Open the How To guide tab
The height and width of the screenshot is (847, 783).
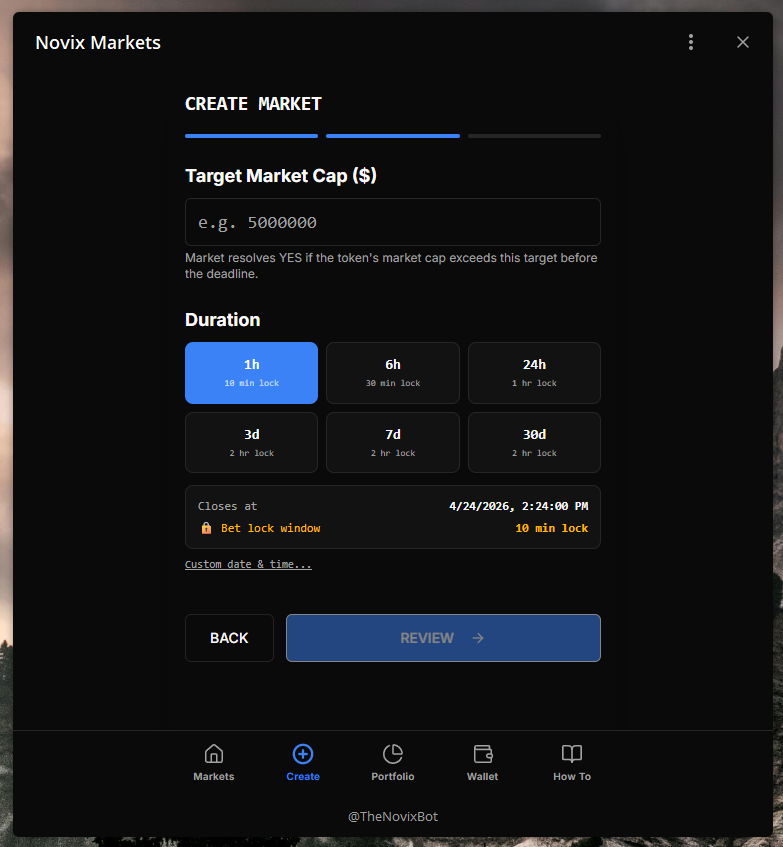pos(572,763)
